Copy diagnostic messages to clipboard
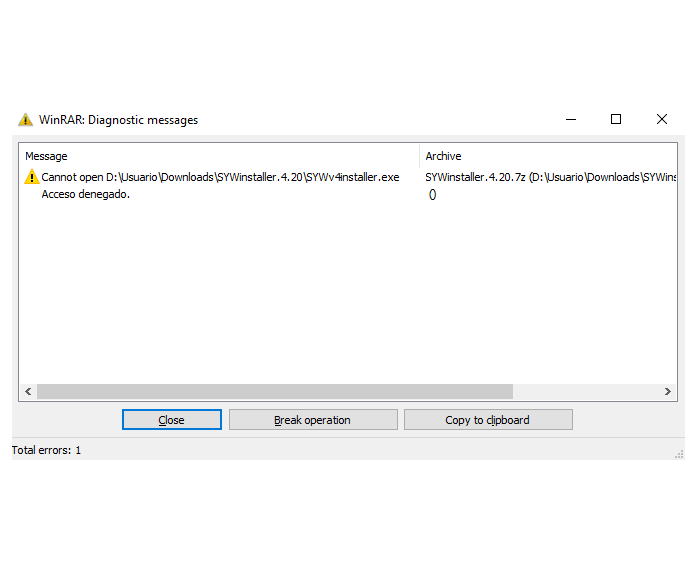This screenshot has width=696, height=564. pyautogui.click(x=488, y=420)
